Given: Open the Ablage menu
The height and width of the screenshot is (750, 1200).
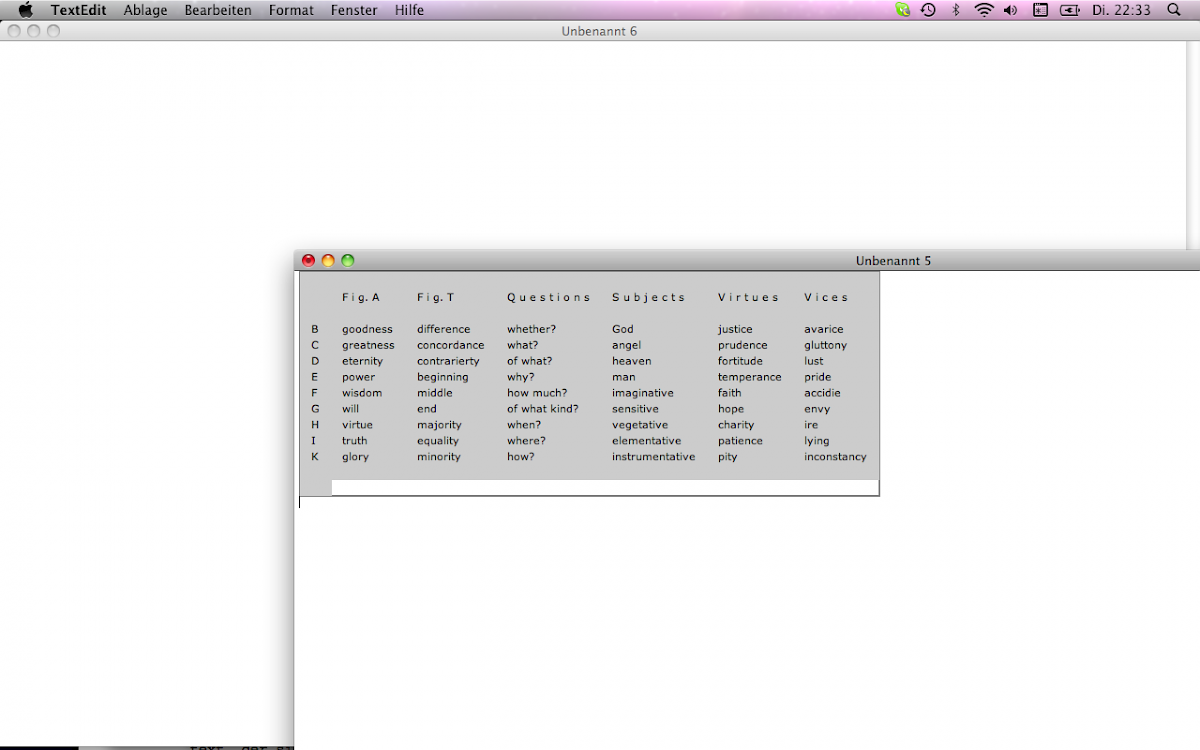Looking at the screenshot, I should click(x=145, y=10).
